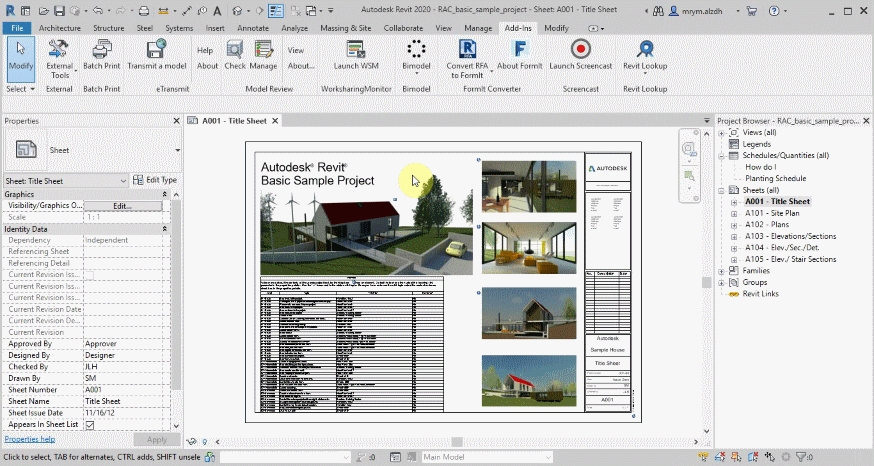The width and height of the screenshot is (874, 466).
Task: Launch Screencast recorder from ribbon
Action: (x=580, y=50)
